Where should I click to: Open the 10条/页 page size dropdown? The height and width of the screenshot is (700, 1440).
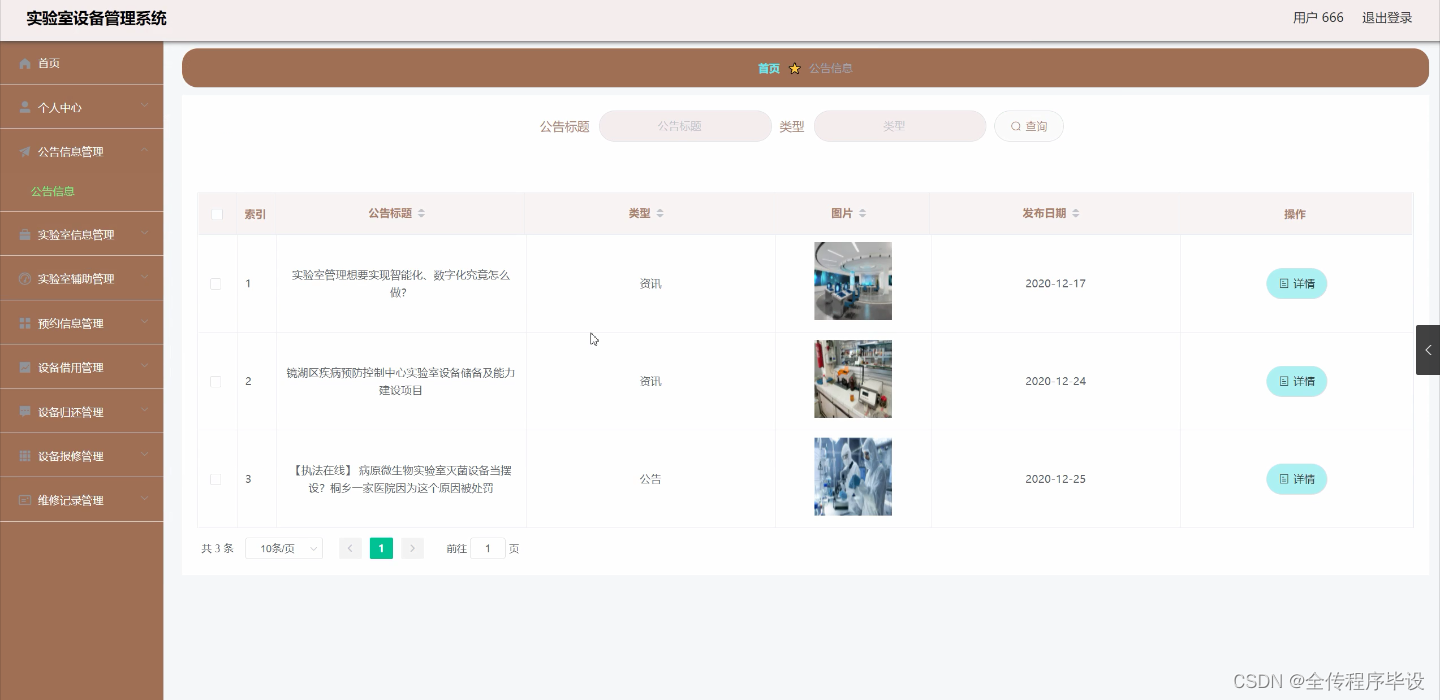point(283,548)
